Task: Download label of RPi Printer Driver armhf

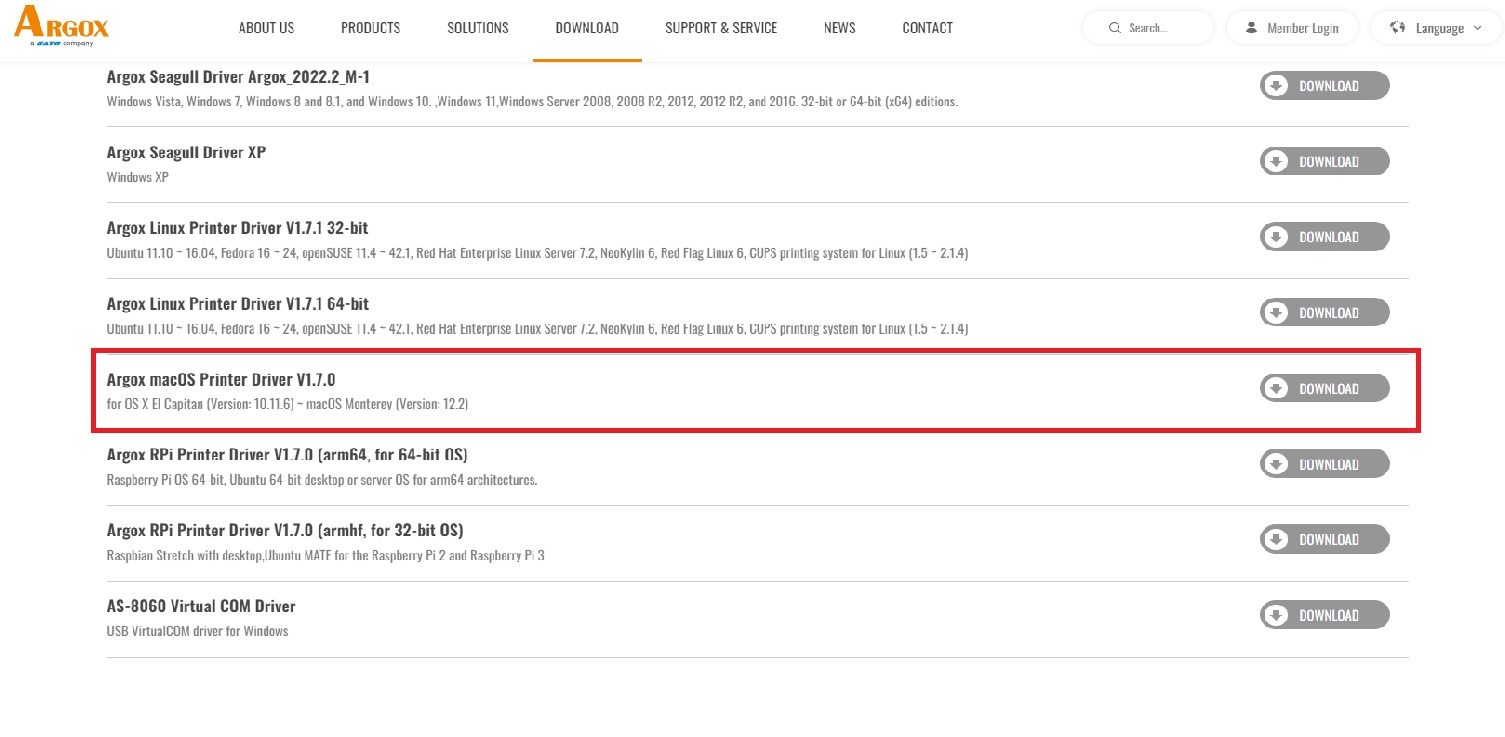Action: [x=1329, y=540]
